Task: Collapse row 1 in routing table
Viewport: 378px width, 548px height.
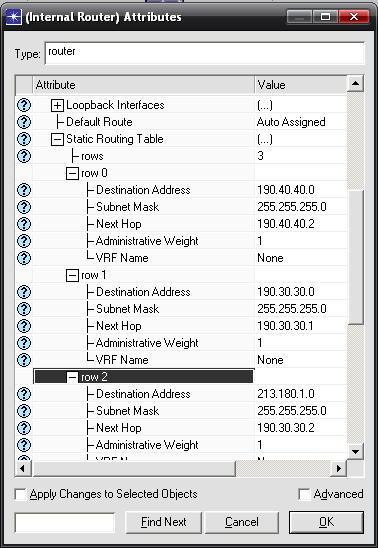Action: click(x=72, y=275)
